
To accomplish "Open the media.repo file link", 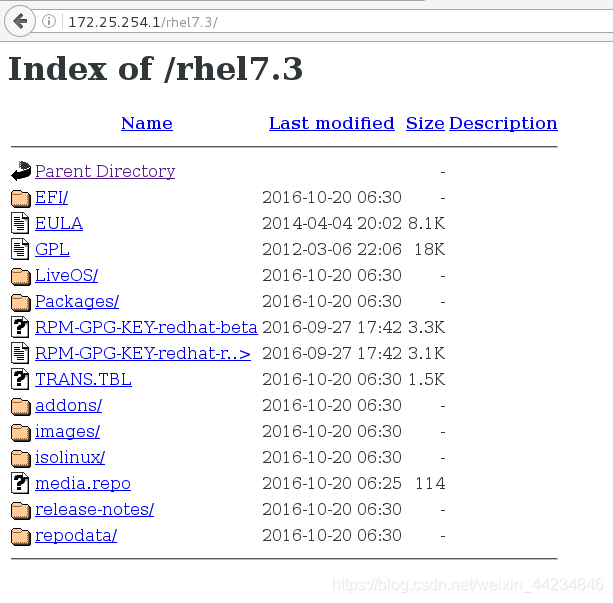I will 83,484.
